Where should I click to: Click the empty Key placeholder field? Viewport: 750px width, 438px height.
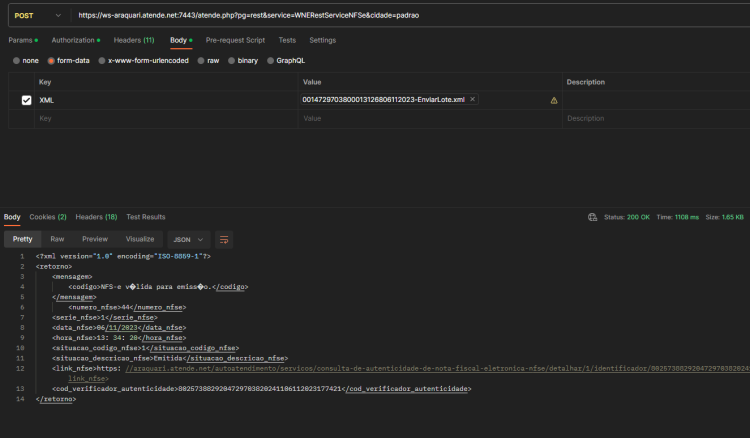pyautogui.click(x=166, y=118)
